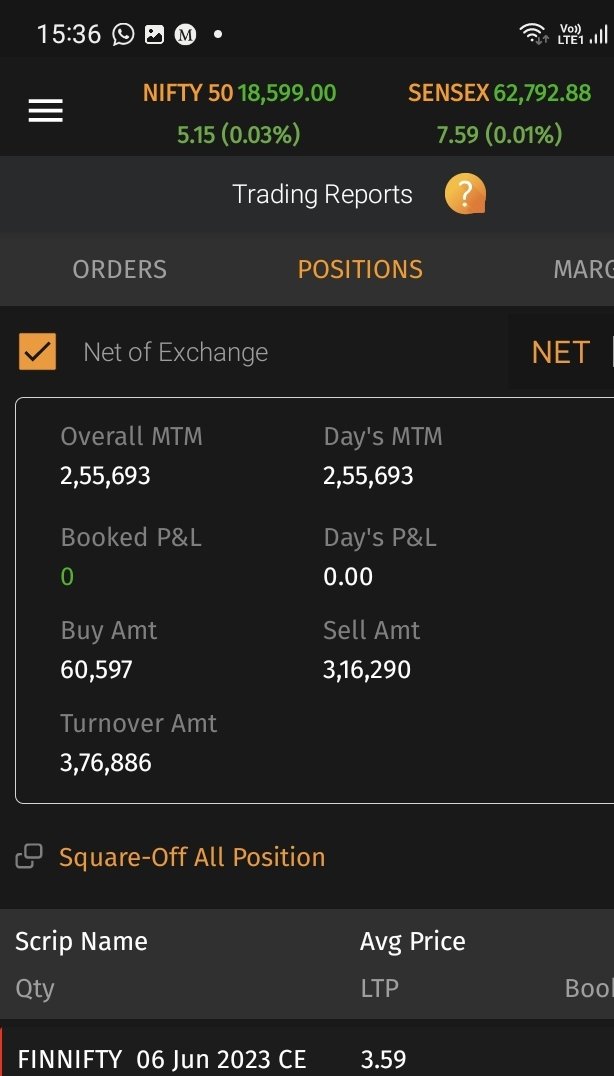Tap the Wi-Fi signal status icon

click(x=533, y=33)
